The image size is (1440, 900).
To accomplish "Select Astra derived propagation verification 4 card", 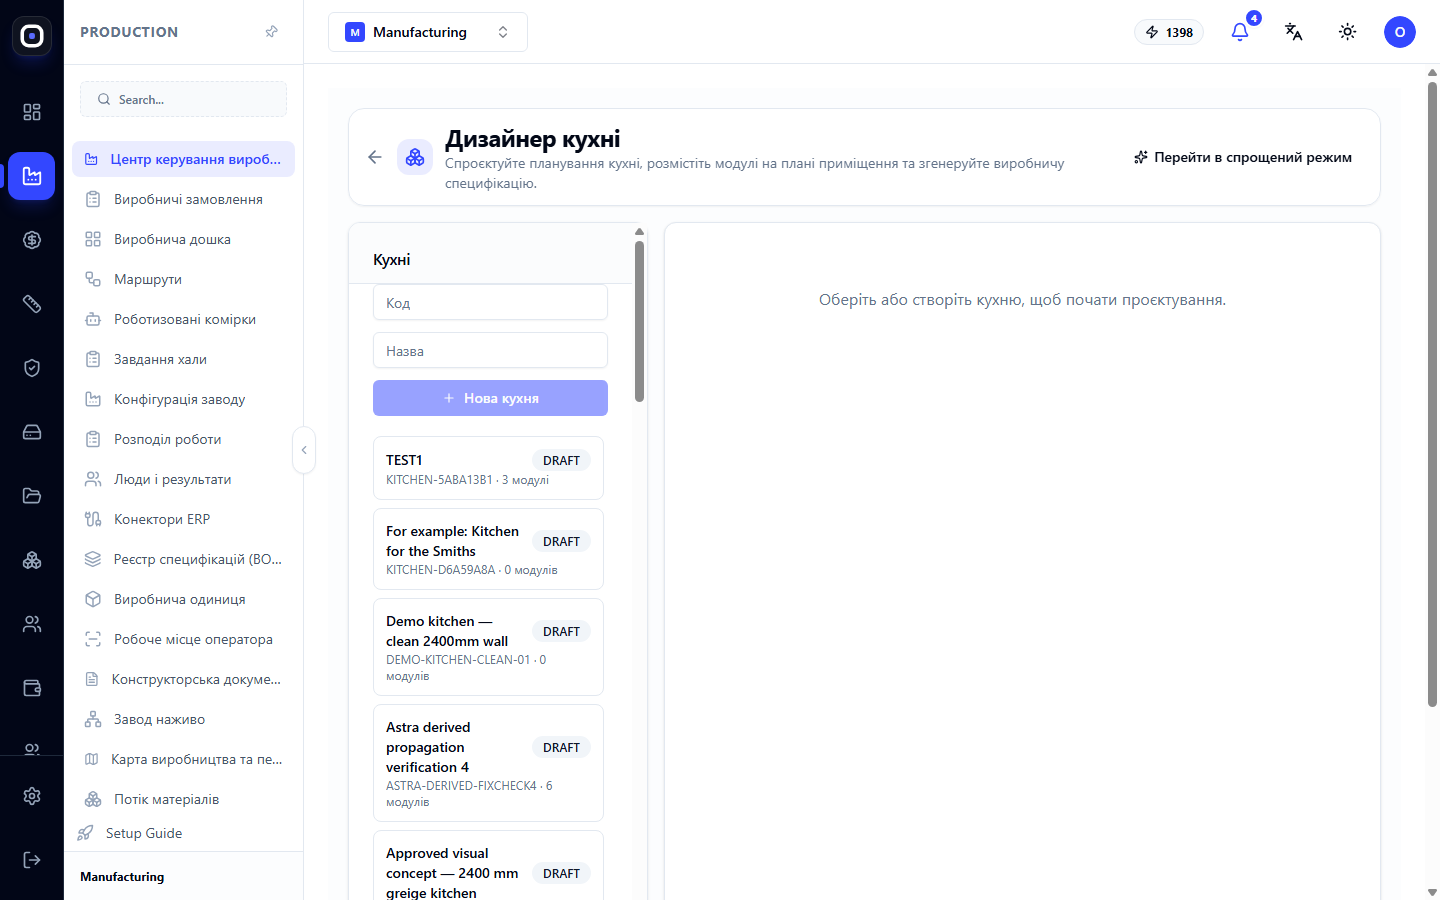I will pyautogui.click(x=488, y=763).
